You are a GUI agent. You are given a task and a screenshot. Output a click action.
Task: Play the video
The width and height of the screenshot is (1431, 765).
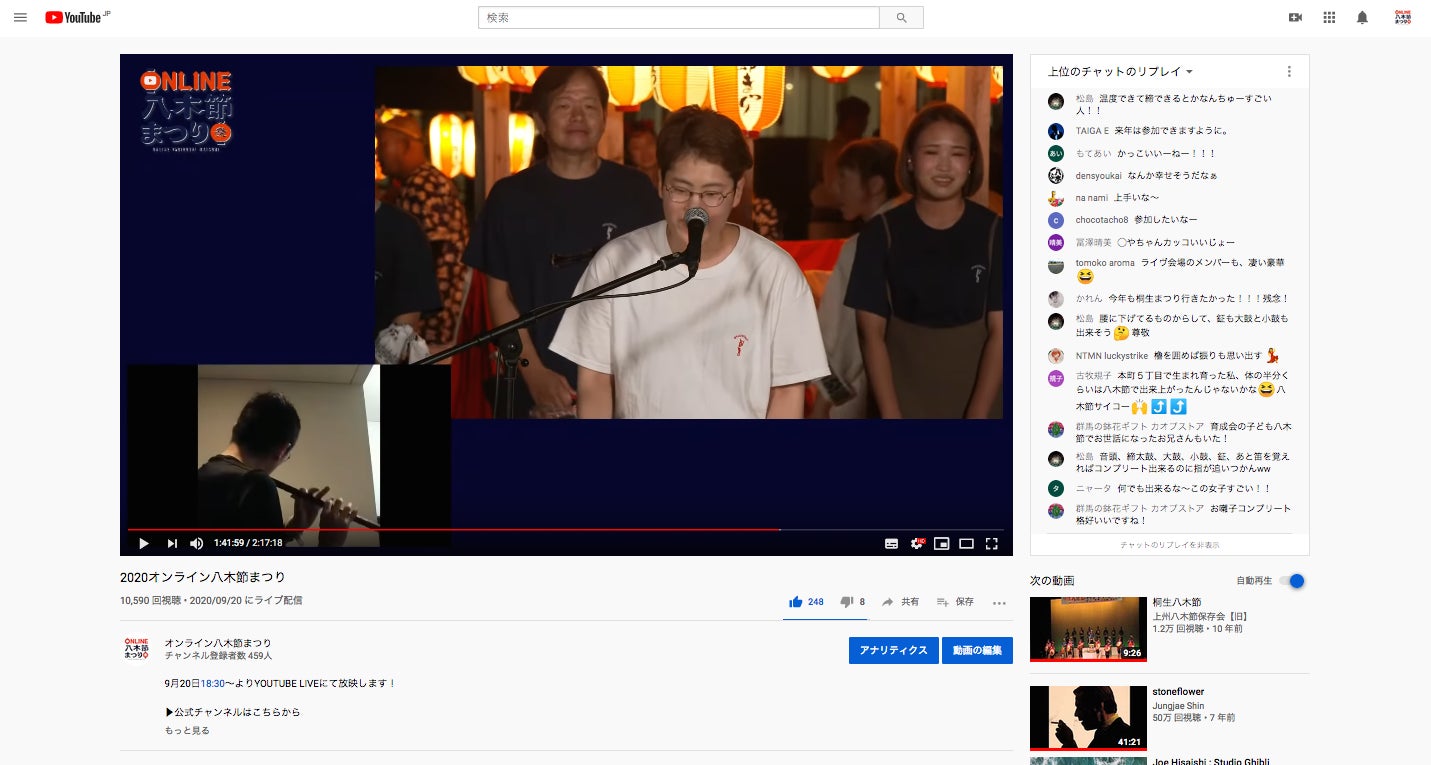[x=143, y=543]
